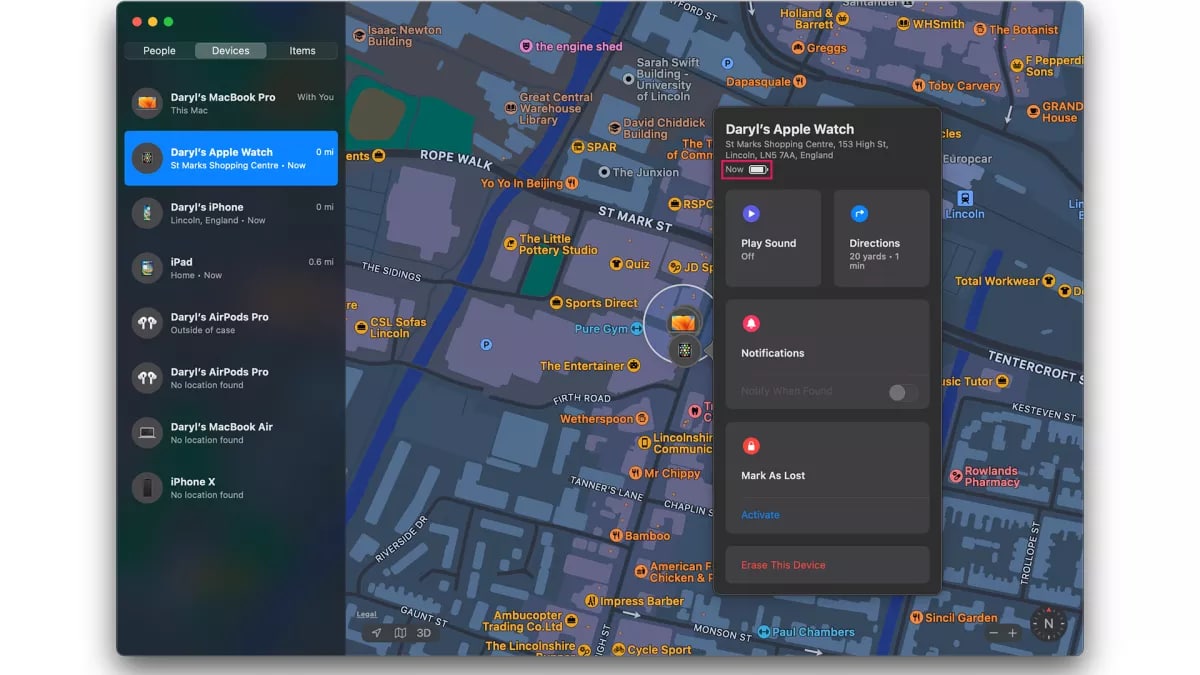Screen dimensions: 1200x675
Task: Click Paul Chambers map pin icon
Action: (763, 632)
